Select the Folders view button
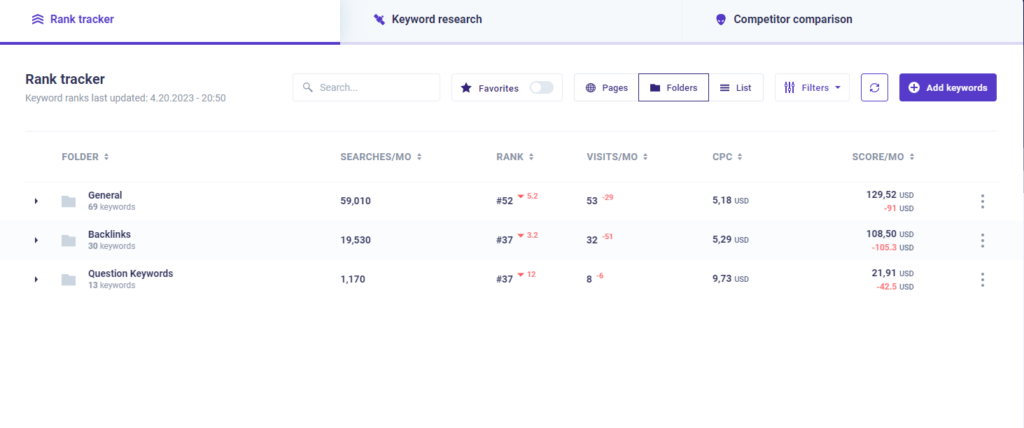The height and width of the screenshot is (428, 1024). (x=673, y=88)
